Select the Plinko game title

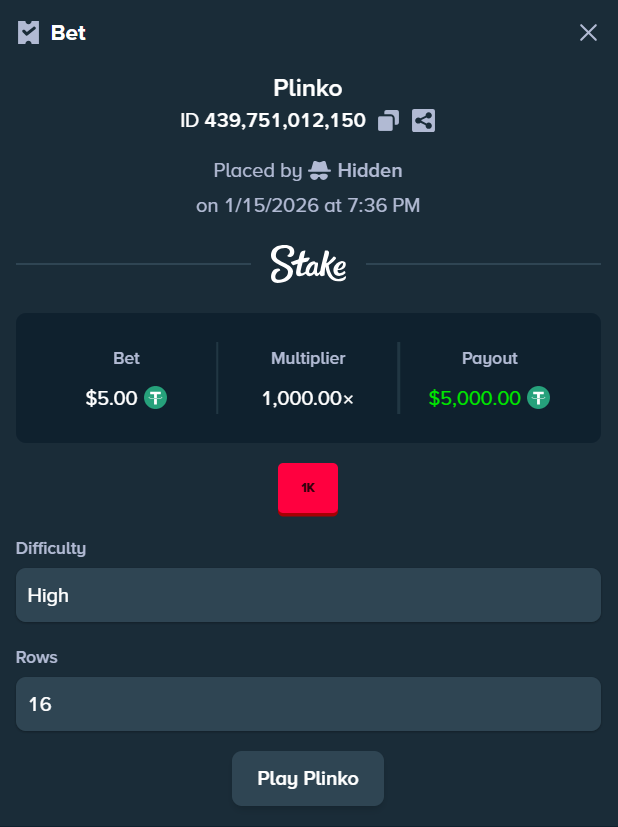tap(308, 88)
